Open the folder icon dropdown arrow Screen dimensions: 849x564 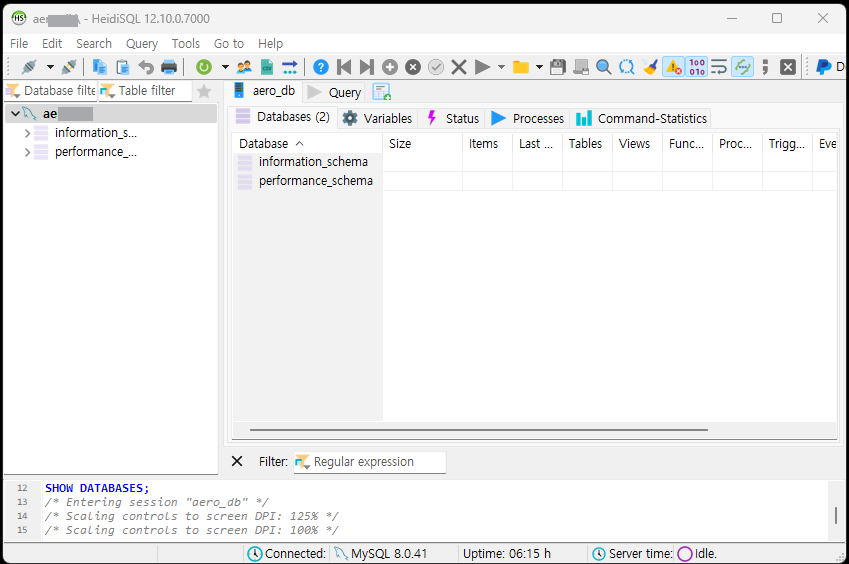539,67
